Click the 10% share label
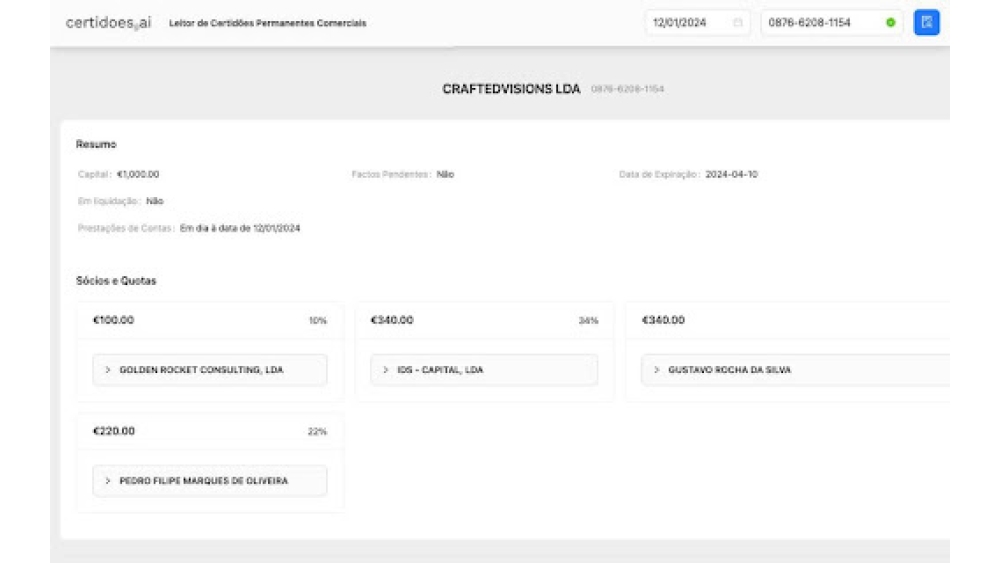The width and height of the screenshot is (1000, 563). (318, 321)
